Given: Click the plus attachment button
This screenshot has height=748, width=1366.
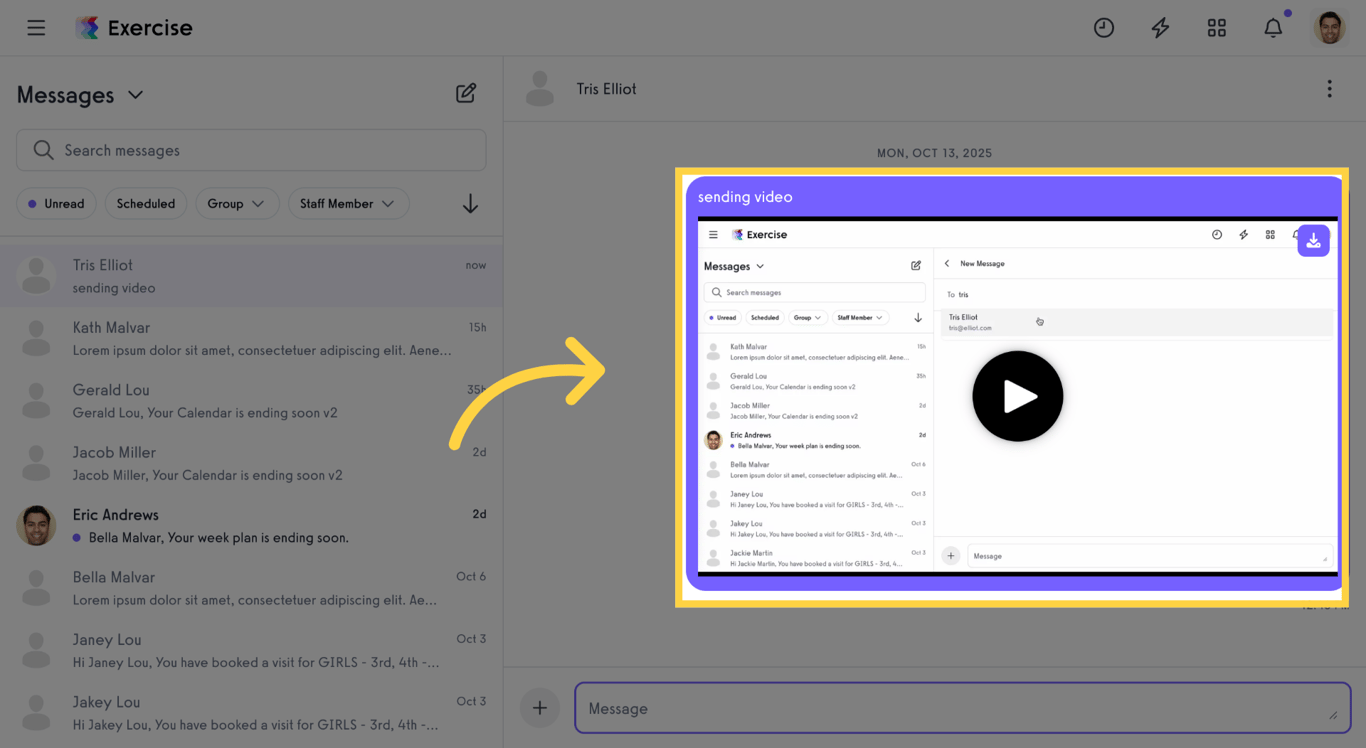Looking at the screenshot, I should pos(540,708).
